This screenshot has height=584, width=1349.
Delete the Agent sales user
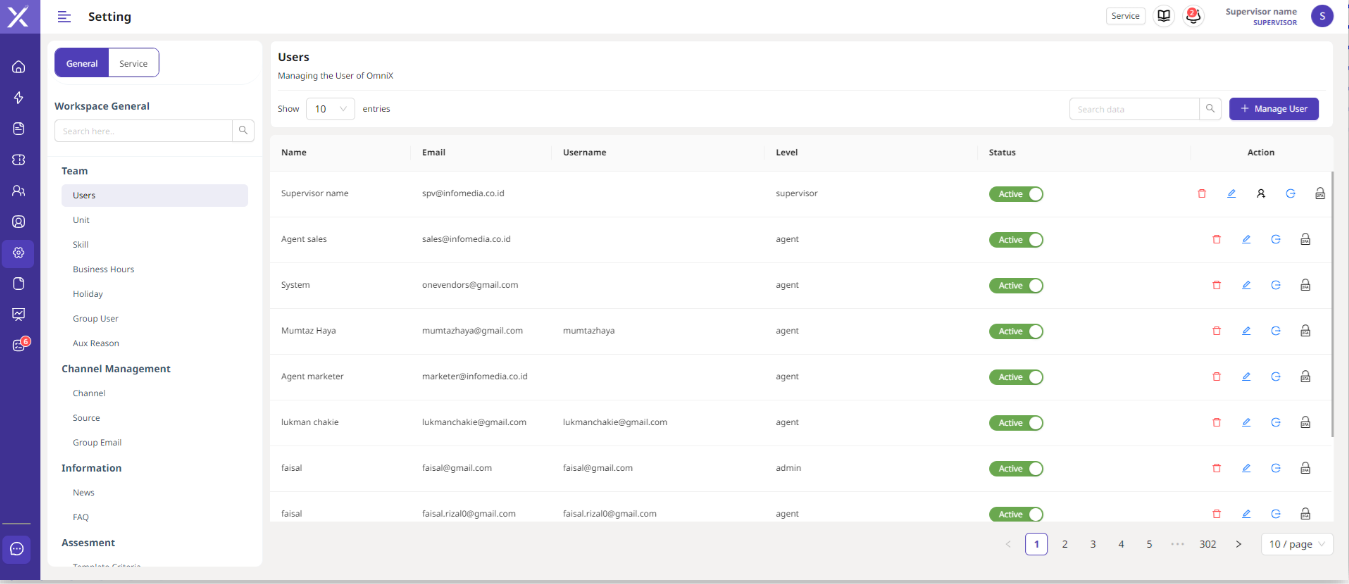(1216, 239)
